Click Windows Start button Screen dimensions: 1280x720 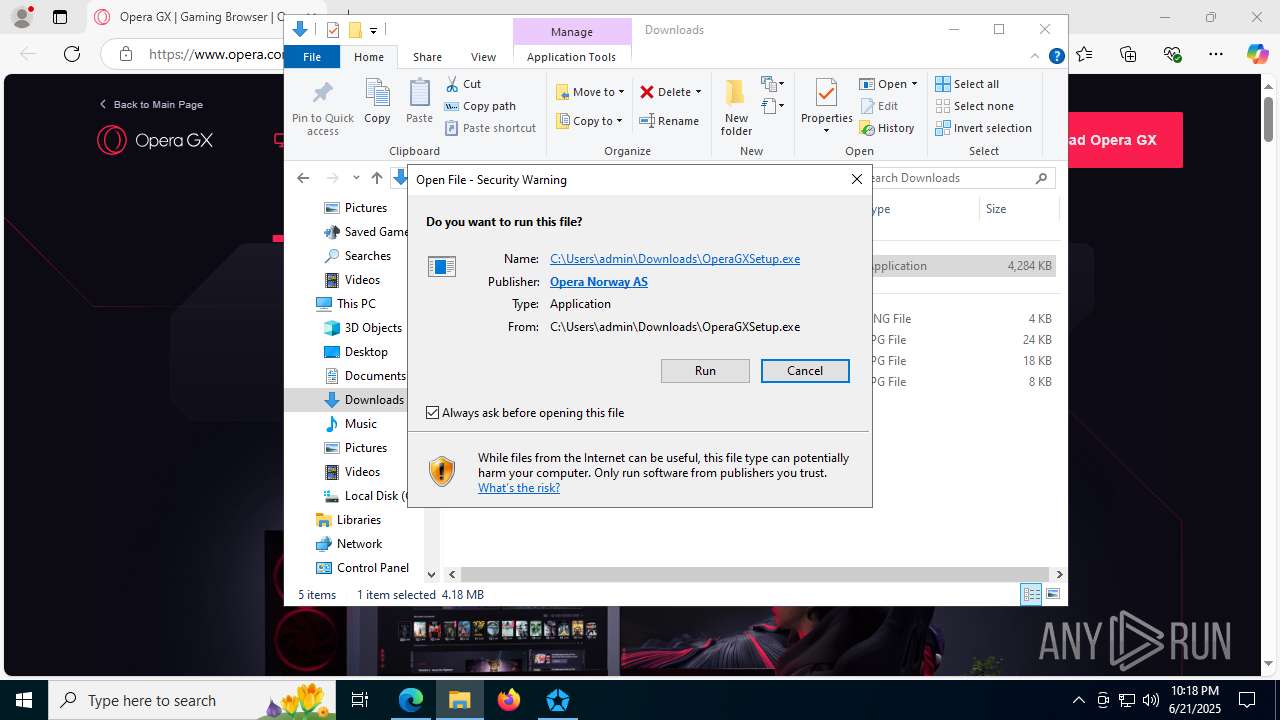coord(23,700)
